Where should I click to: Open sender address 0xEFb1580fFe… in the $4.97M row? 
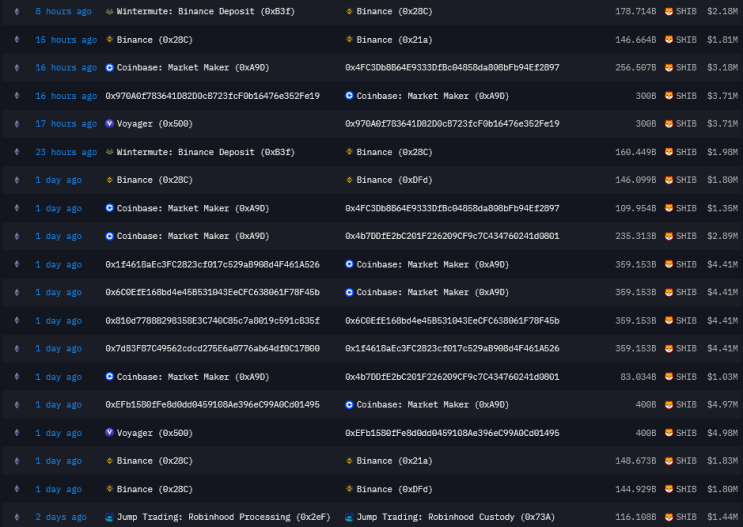pos(212,405)
